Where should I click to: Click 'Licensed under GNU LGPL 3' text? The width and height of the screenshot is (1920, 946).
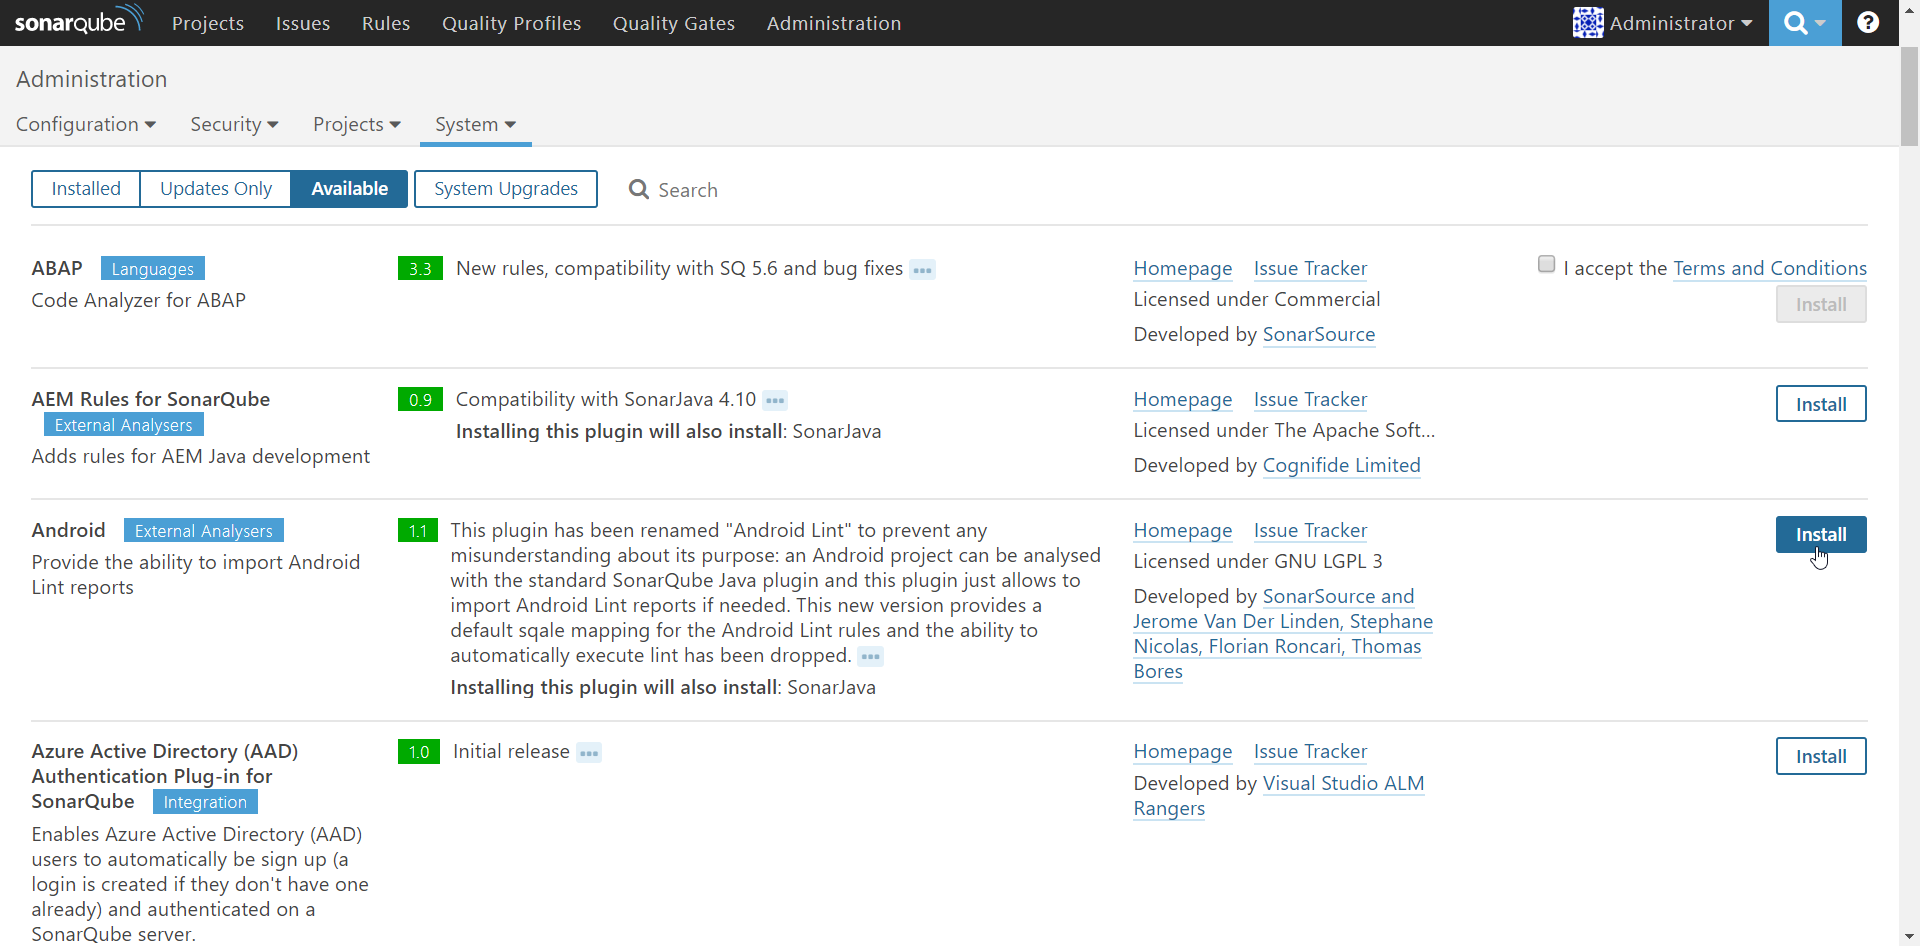(1258, 561)
